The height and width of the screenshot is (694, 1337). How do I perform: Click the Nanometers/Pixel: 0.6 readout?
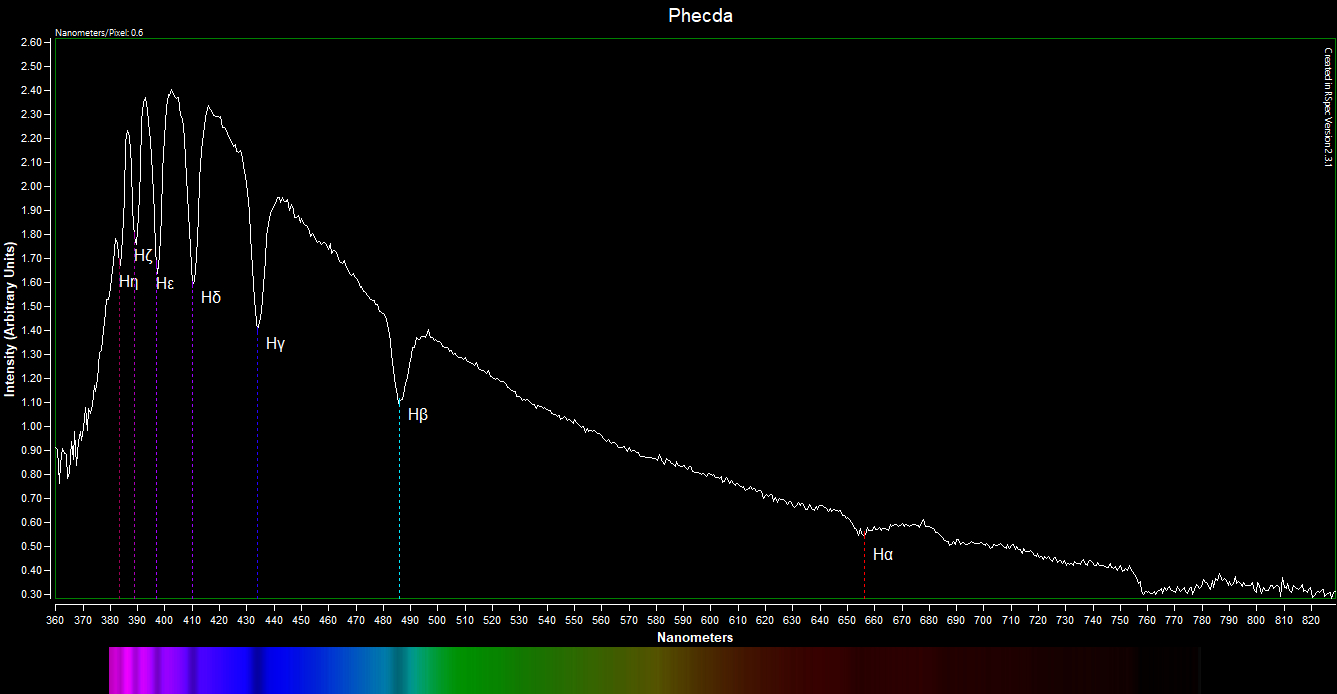99,33
